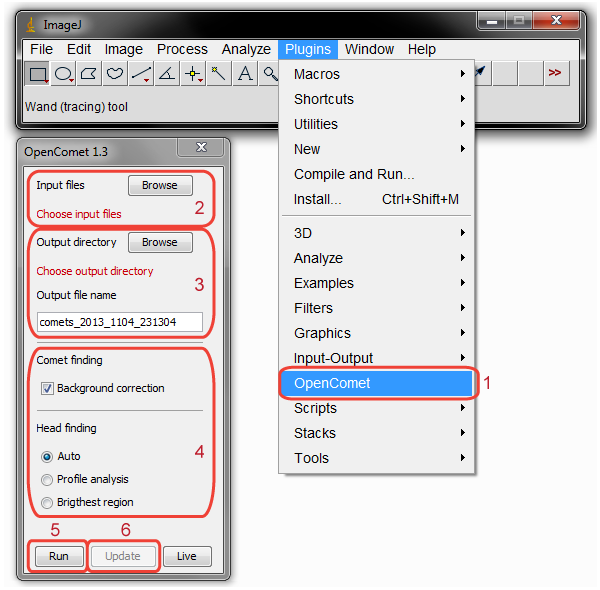Choose the Brightest region head finding option

tap(47, 502)
